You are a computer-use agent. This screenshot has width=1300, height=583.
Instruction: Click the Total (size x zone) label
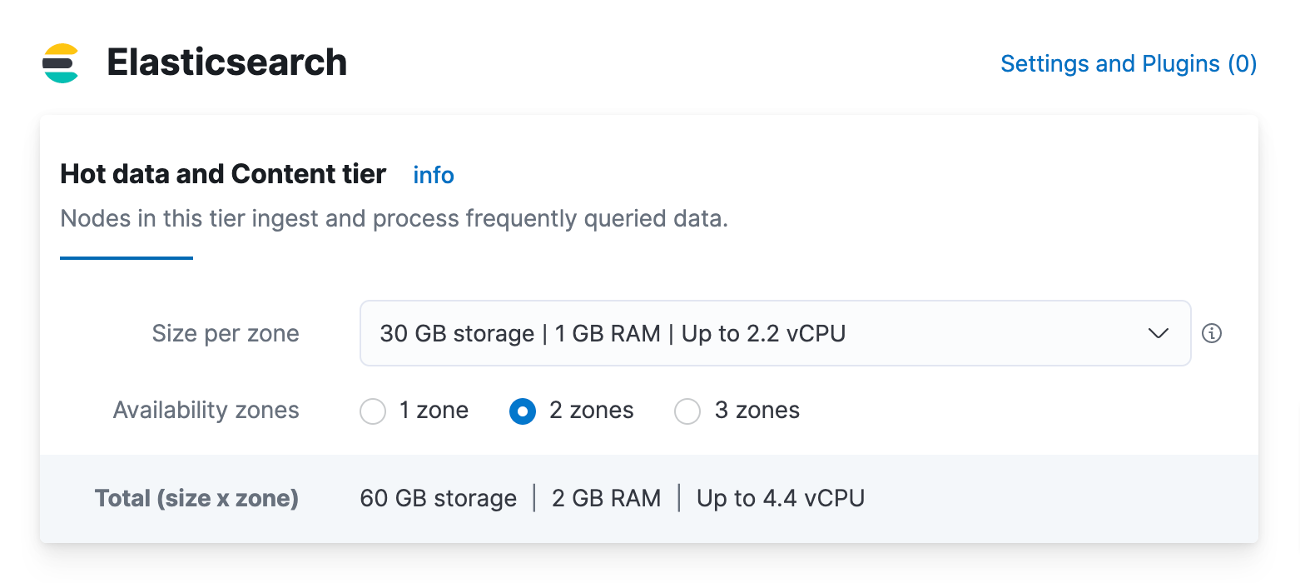click(197, 498)
